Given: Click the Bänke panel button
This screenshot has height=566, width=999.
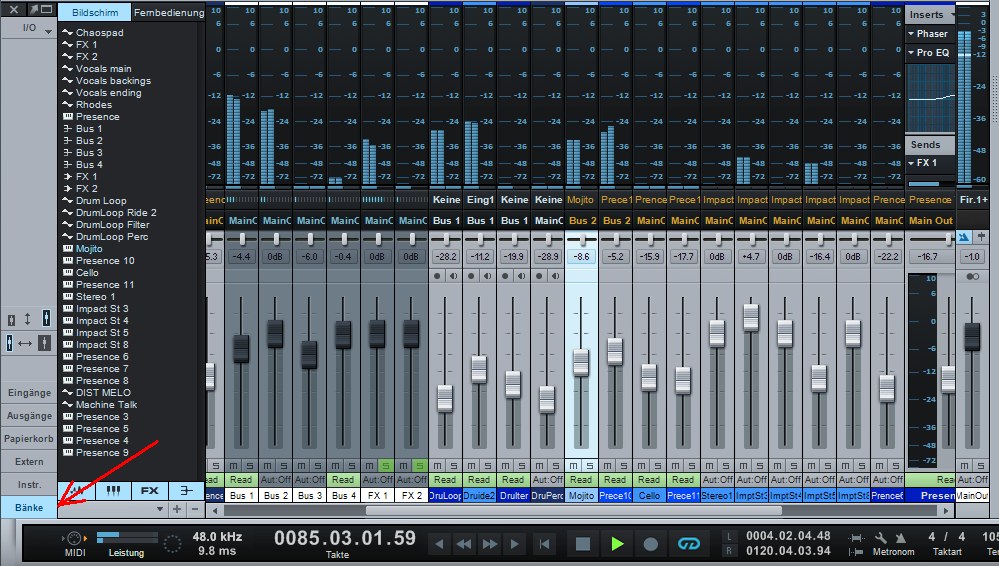Looking at the screenshot, I should (x=29, y=507).
